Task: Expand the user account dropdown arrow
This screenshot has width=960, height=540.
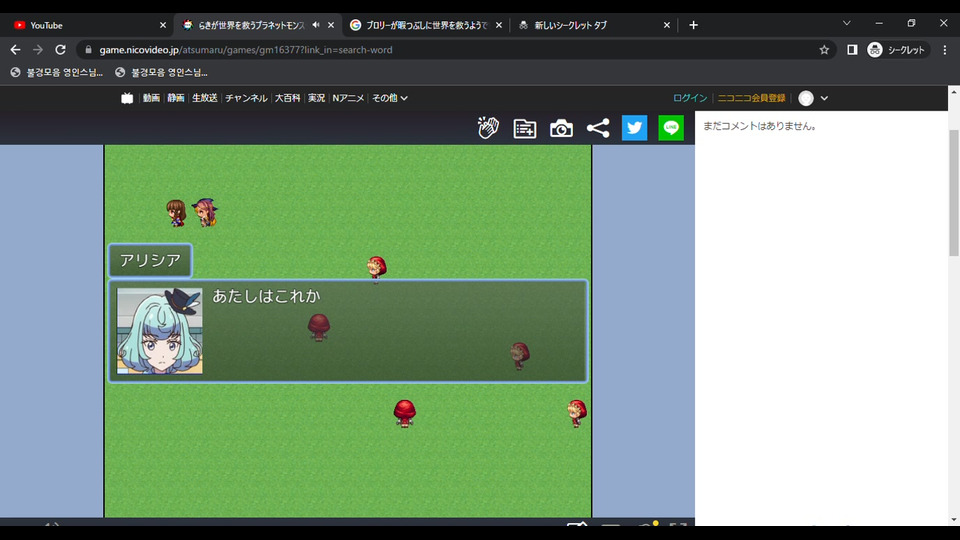Action: click(824, 98)
